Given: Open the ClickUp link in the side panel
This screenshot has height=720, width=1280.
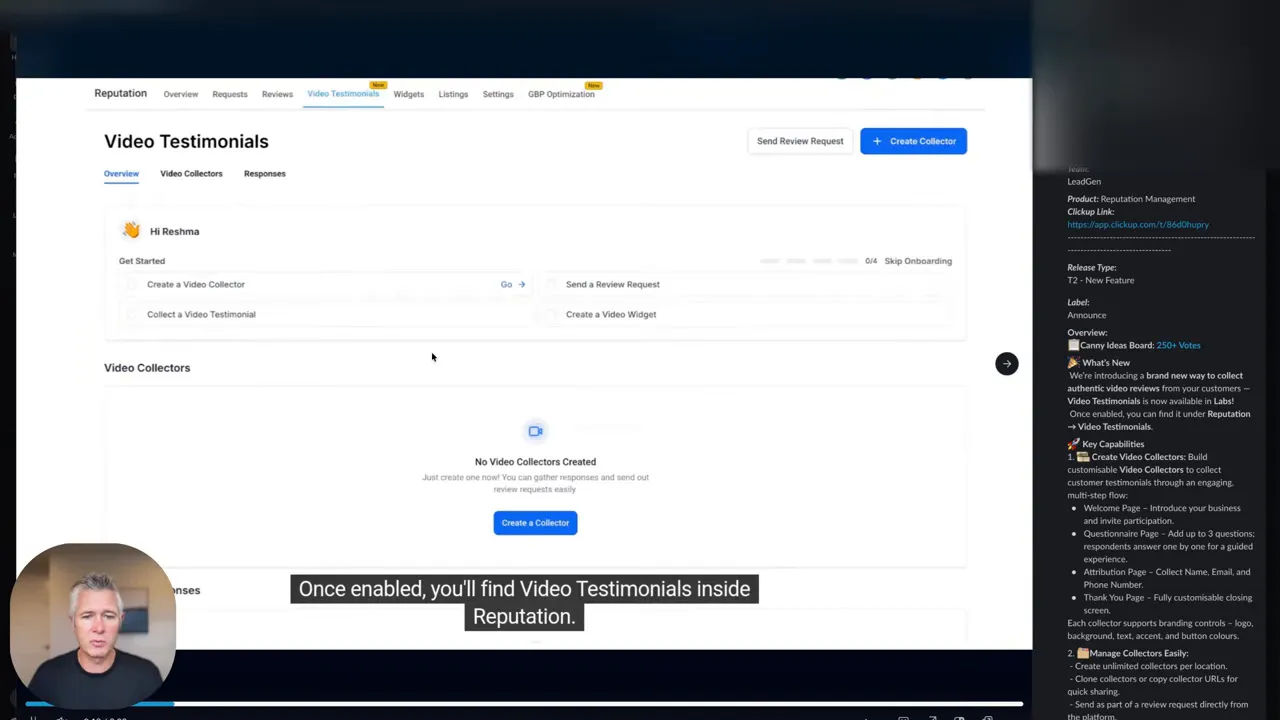Looking at the screenshot, I should tap(1137, 224).
